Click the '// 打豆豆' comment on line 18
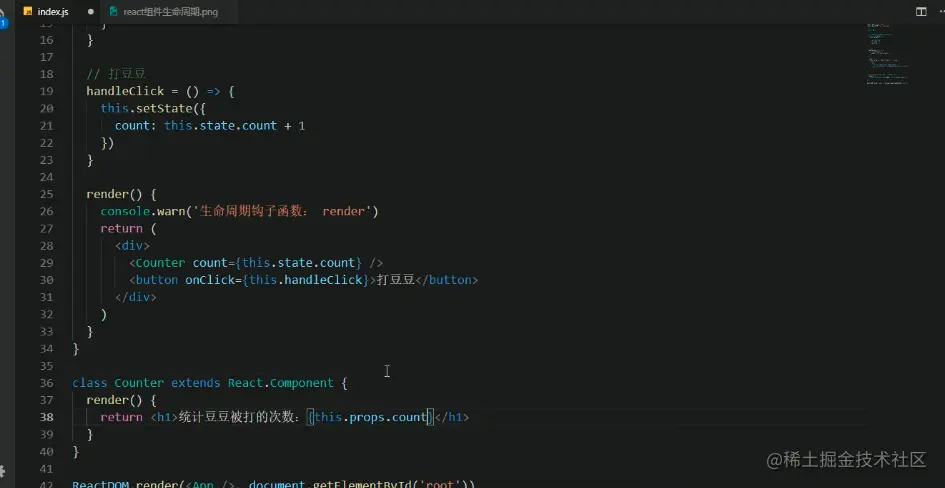This screenshot has width=945, height=488. (x=116, y=74)
